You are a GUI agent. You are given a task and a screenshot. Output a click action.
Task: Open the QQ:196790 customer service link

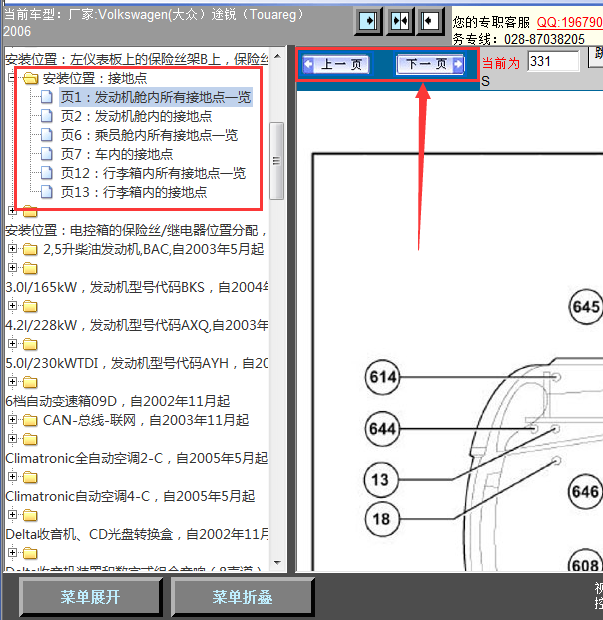[x=569, y=22]
